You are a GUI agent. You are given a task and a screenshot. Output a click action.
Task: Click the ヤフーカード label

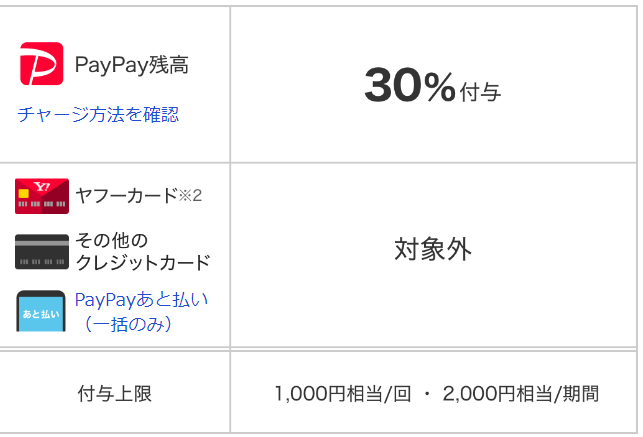[x=127, y=196]
